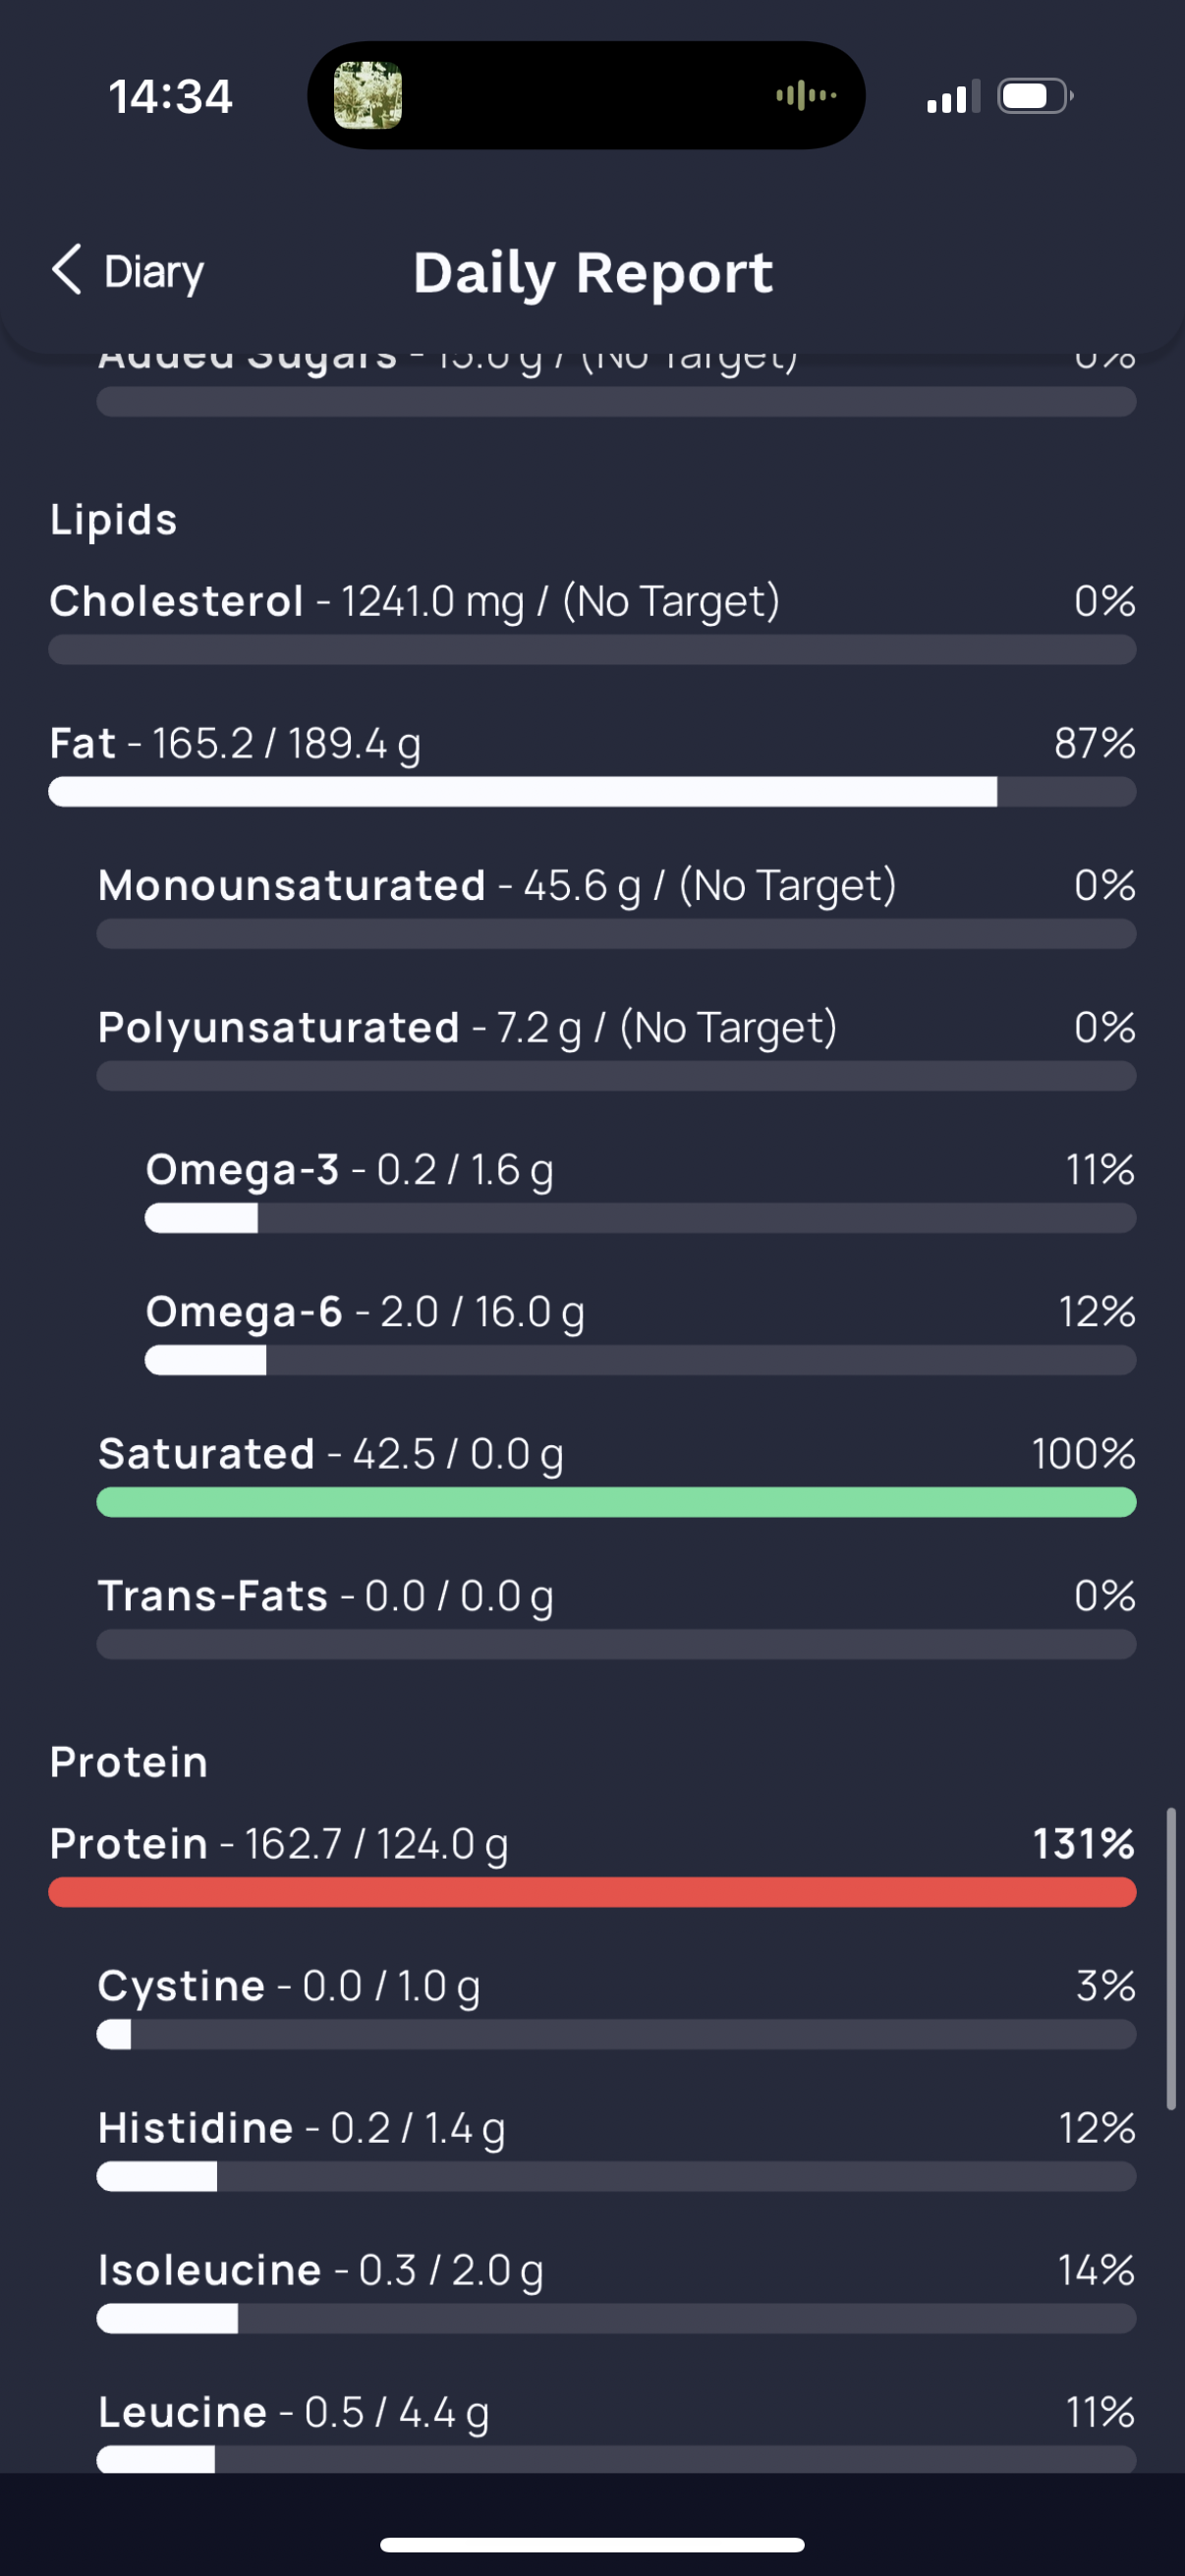1185x2576 pixels.
Task: Tap the Protein section header
Action: (x=129, y=1762)
